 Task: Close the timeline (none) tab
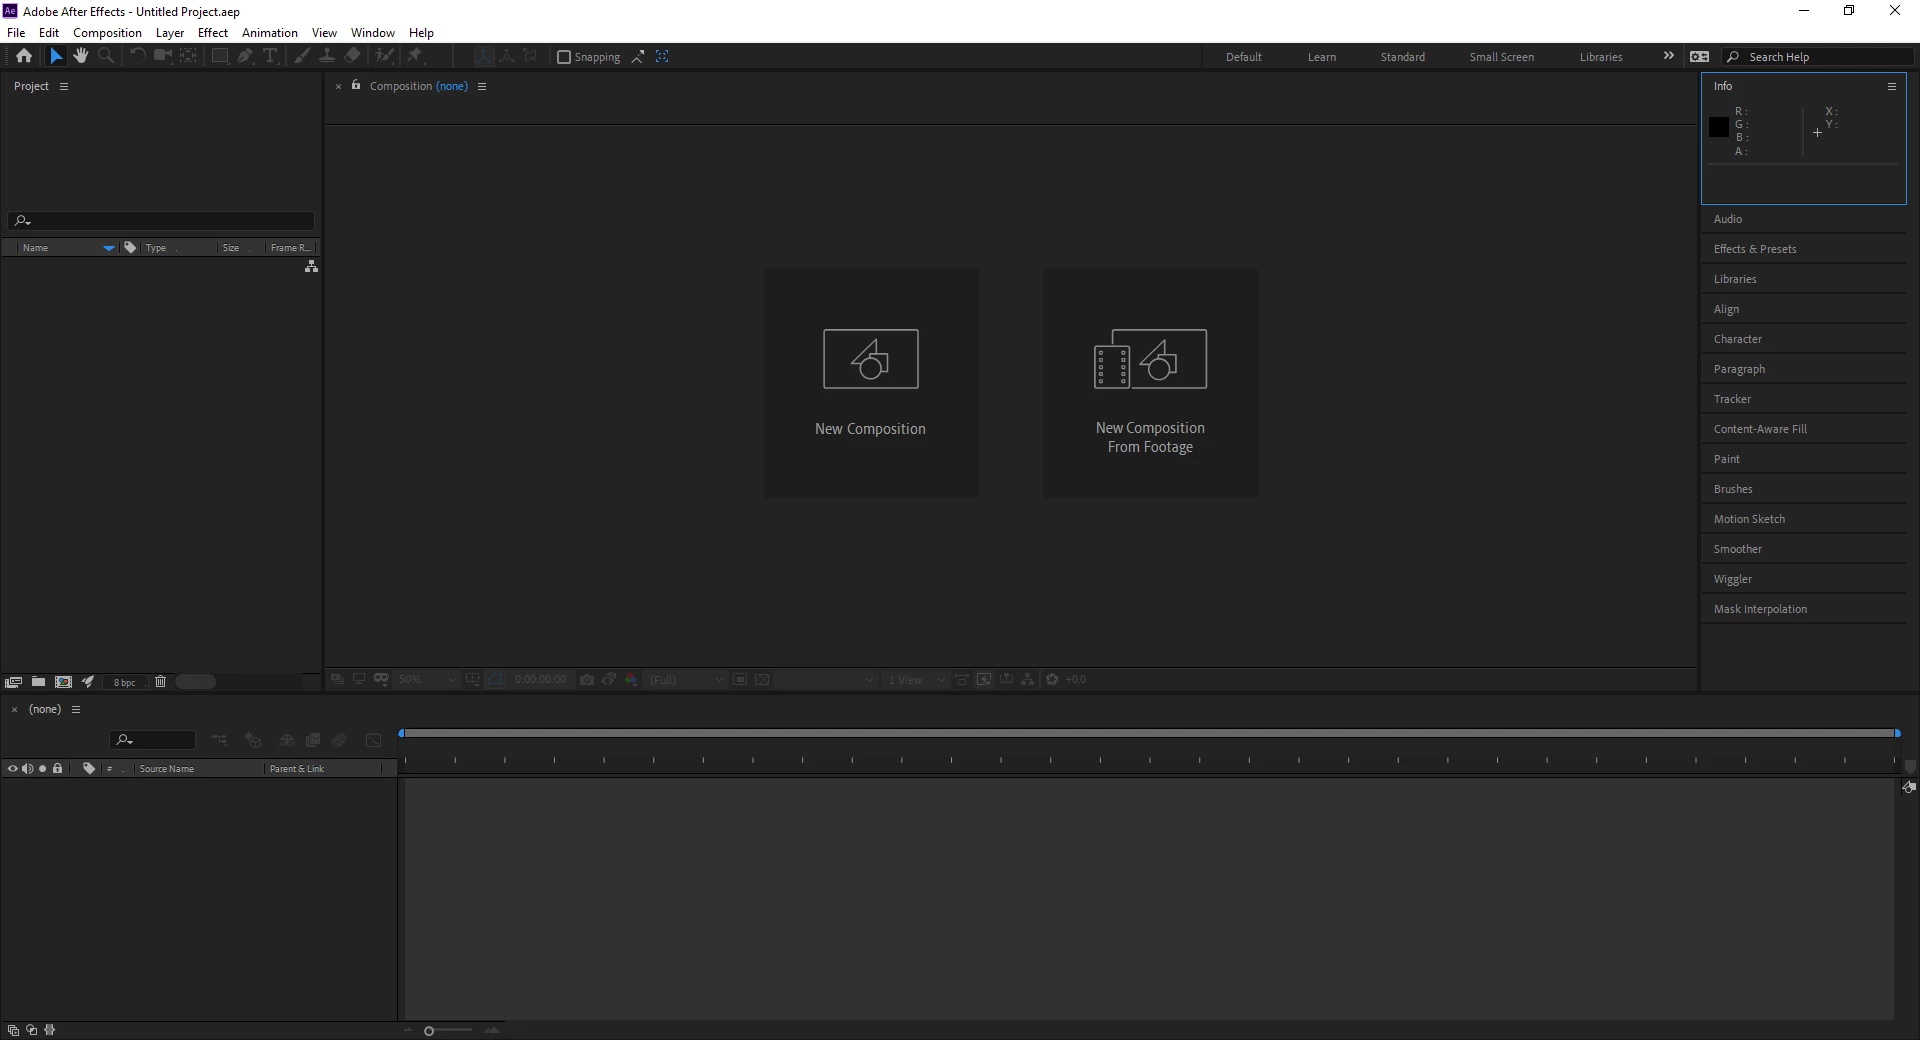14,709
